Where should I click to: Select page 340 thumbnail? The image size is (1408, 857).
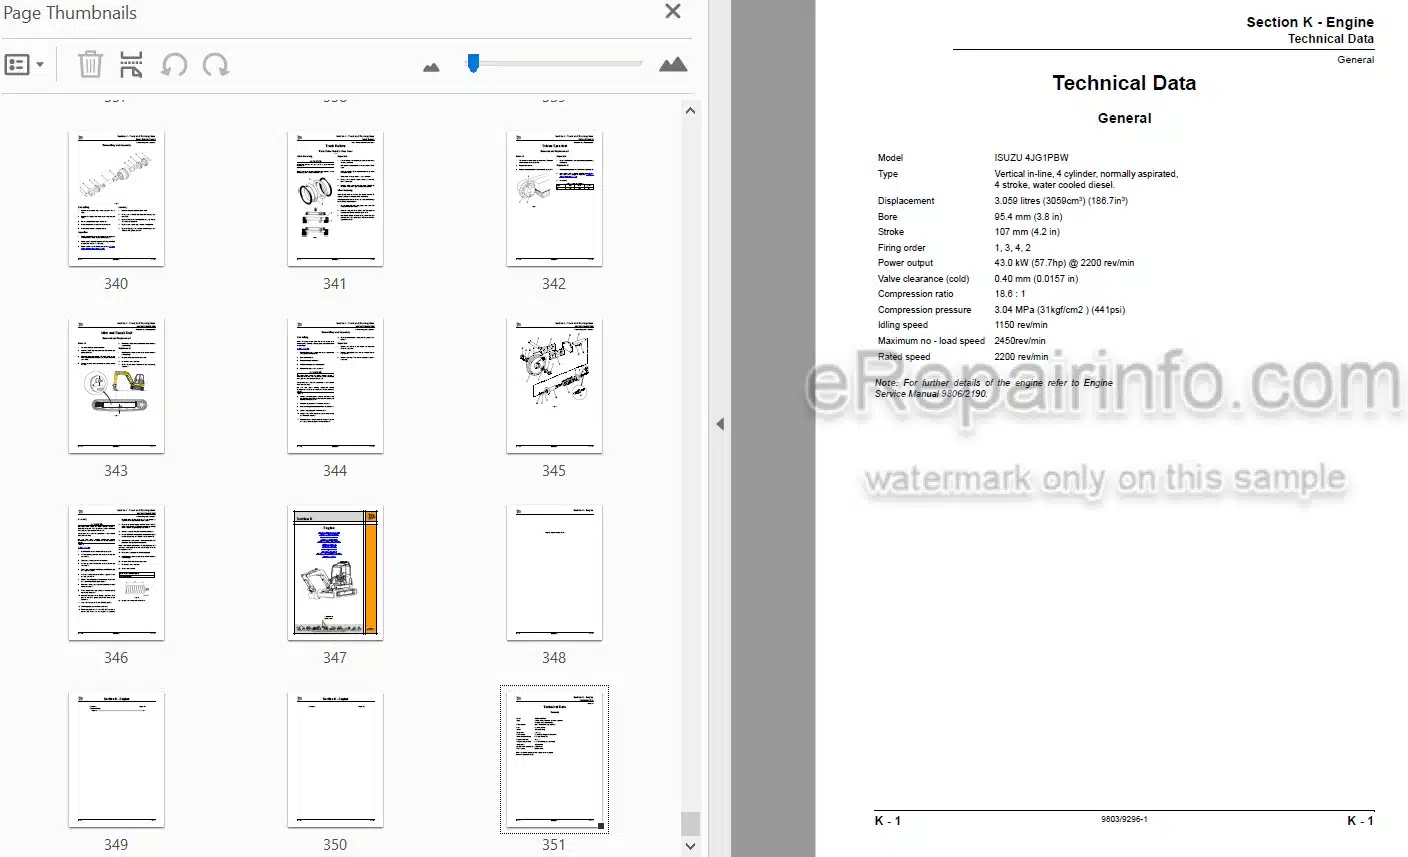(x=116, y=199)
